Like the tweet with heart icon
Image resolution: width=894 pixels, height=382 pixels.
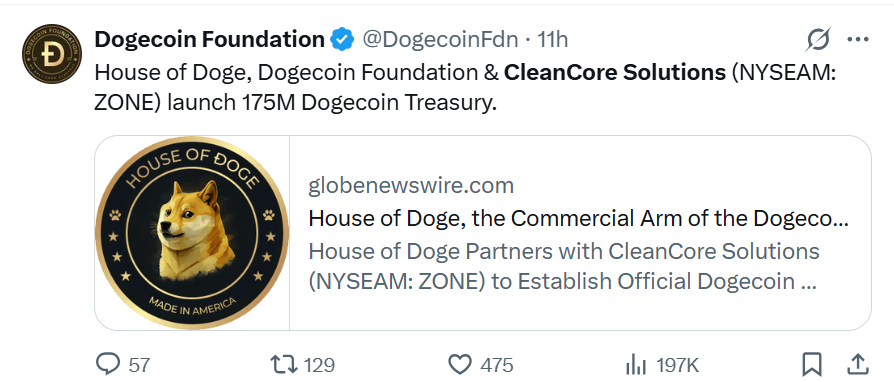(460, 364)
